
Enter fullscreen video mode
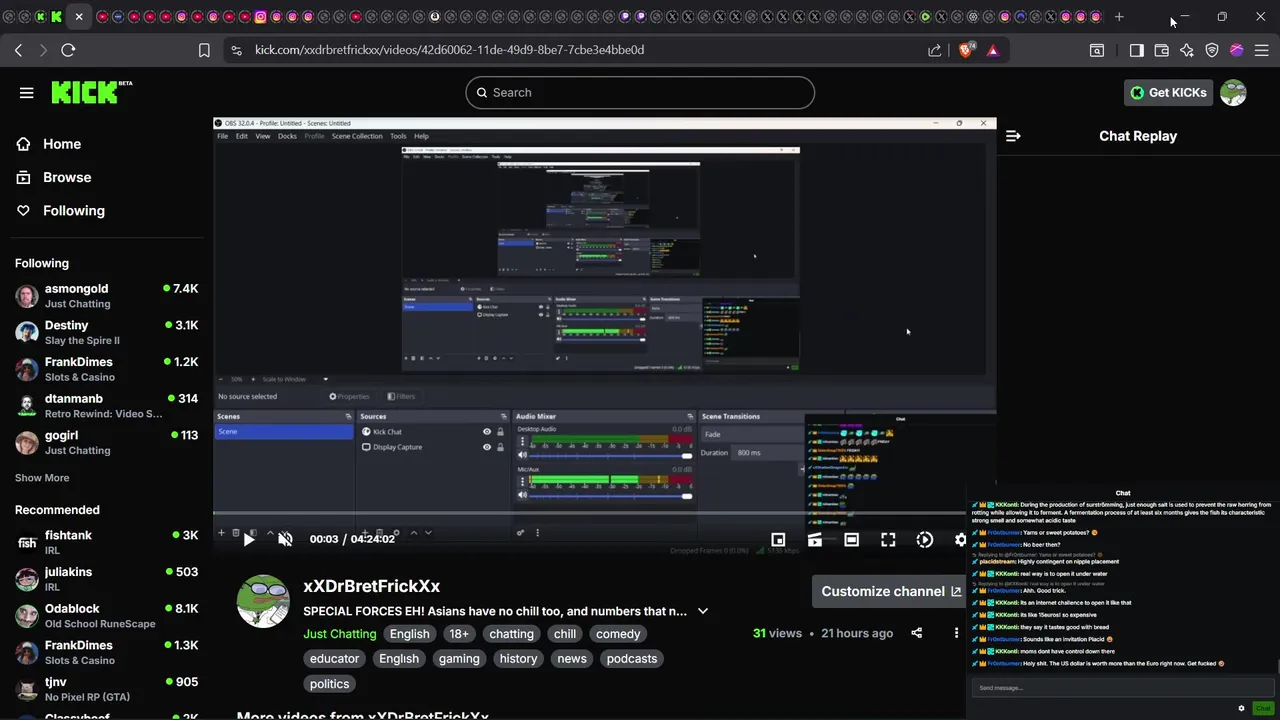888,540
